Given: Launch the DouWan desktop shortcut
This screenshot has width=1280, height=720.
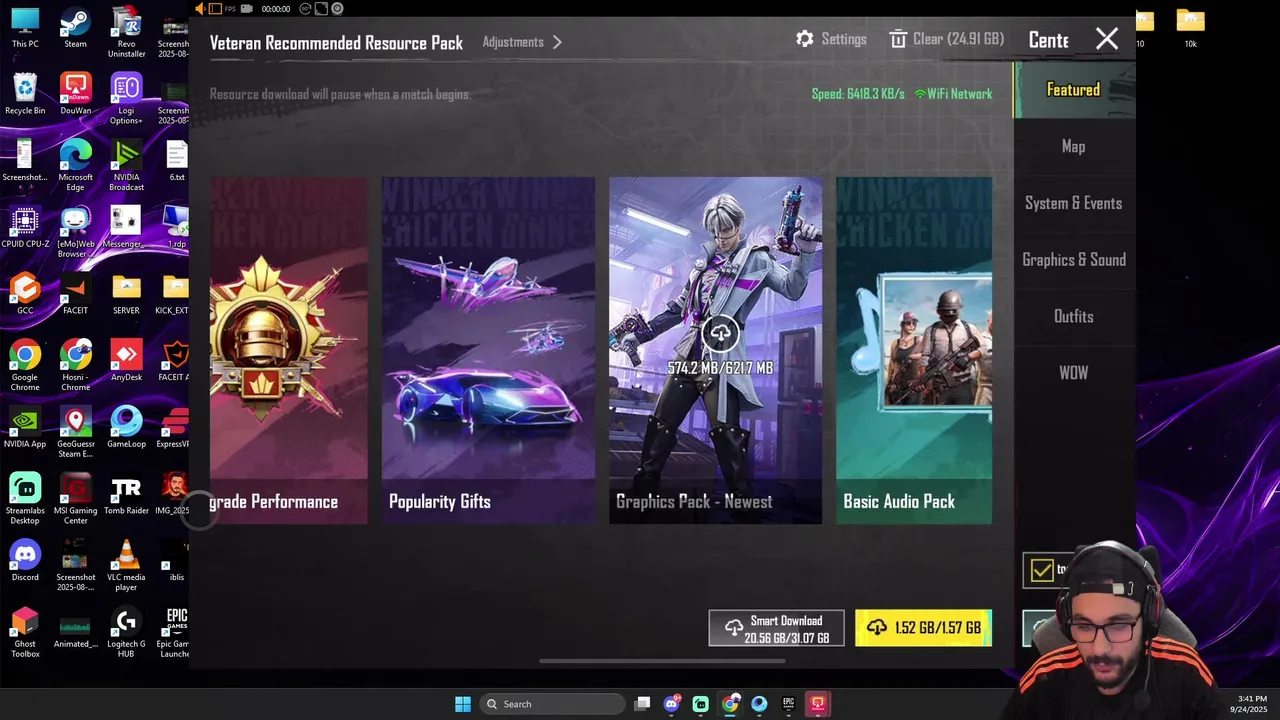Looking at the screenshot, I should click(x=75, y=95).
